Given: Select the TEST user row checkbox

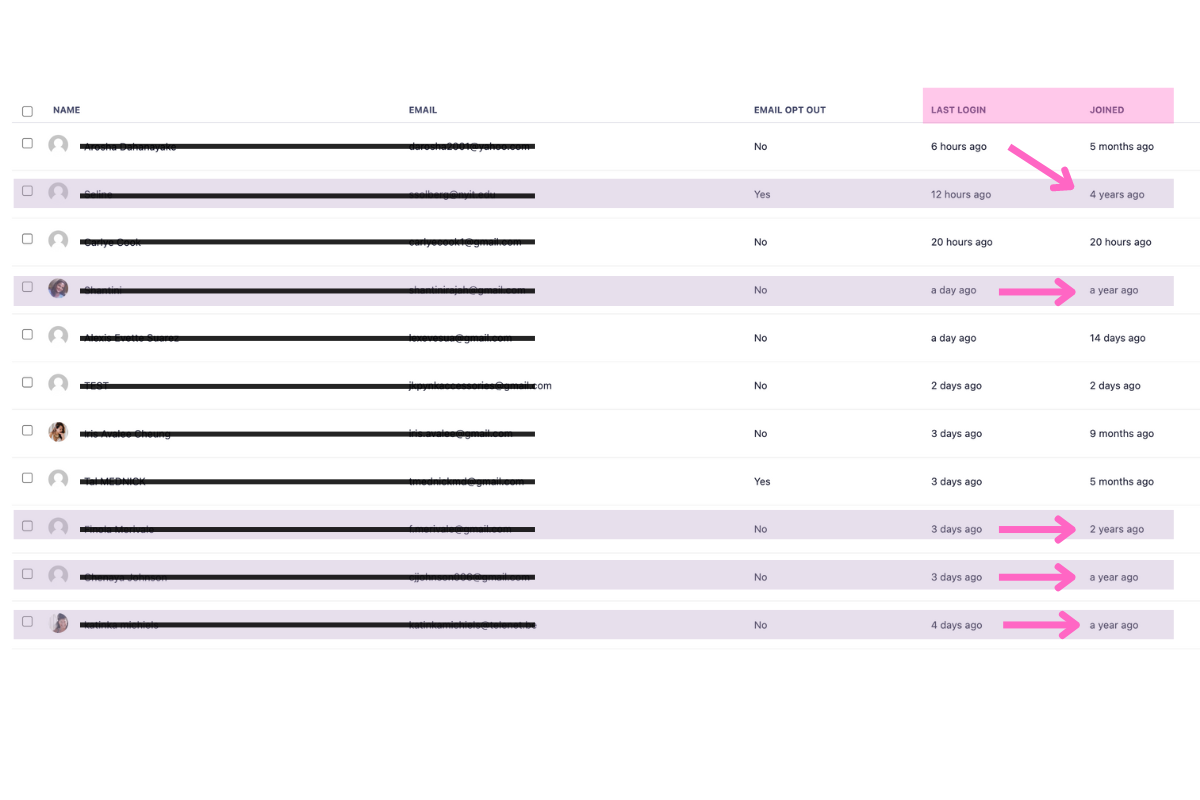Looking at the screenshot, I should coord(27,382).
